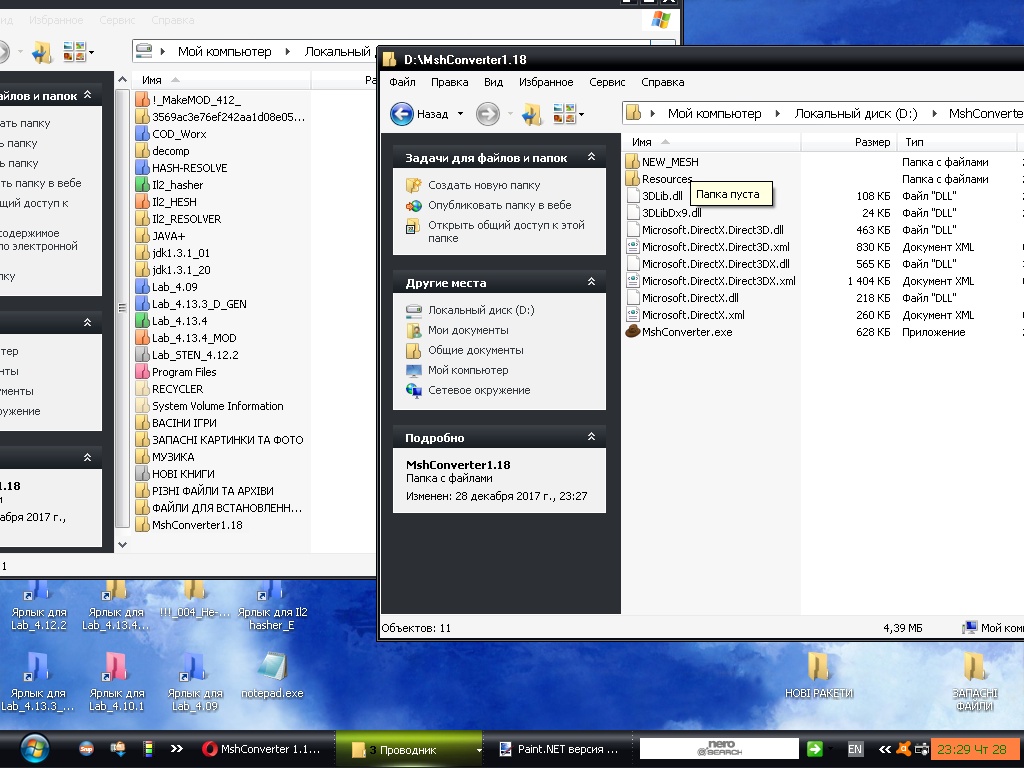Click the Up folder icon in toolbar

[x=532, y=114]
